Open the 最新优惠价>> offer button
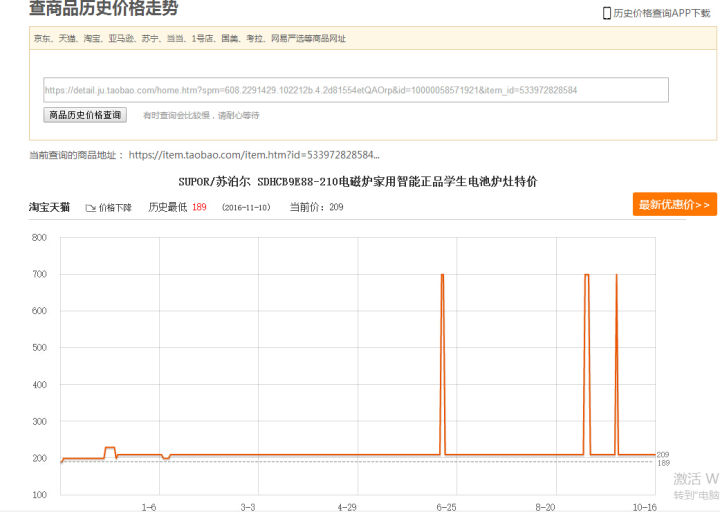Viewport: 720px width, 512px height. point(674,205)
